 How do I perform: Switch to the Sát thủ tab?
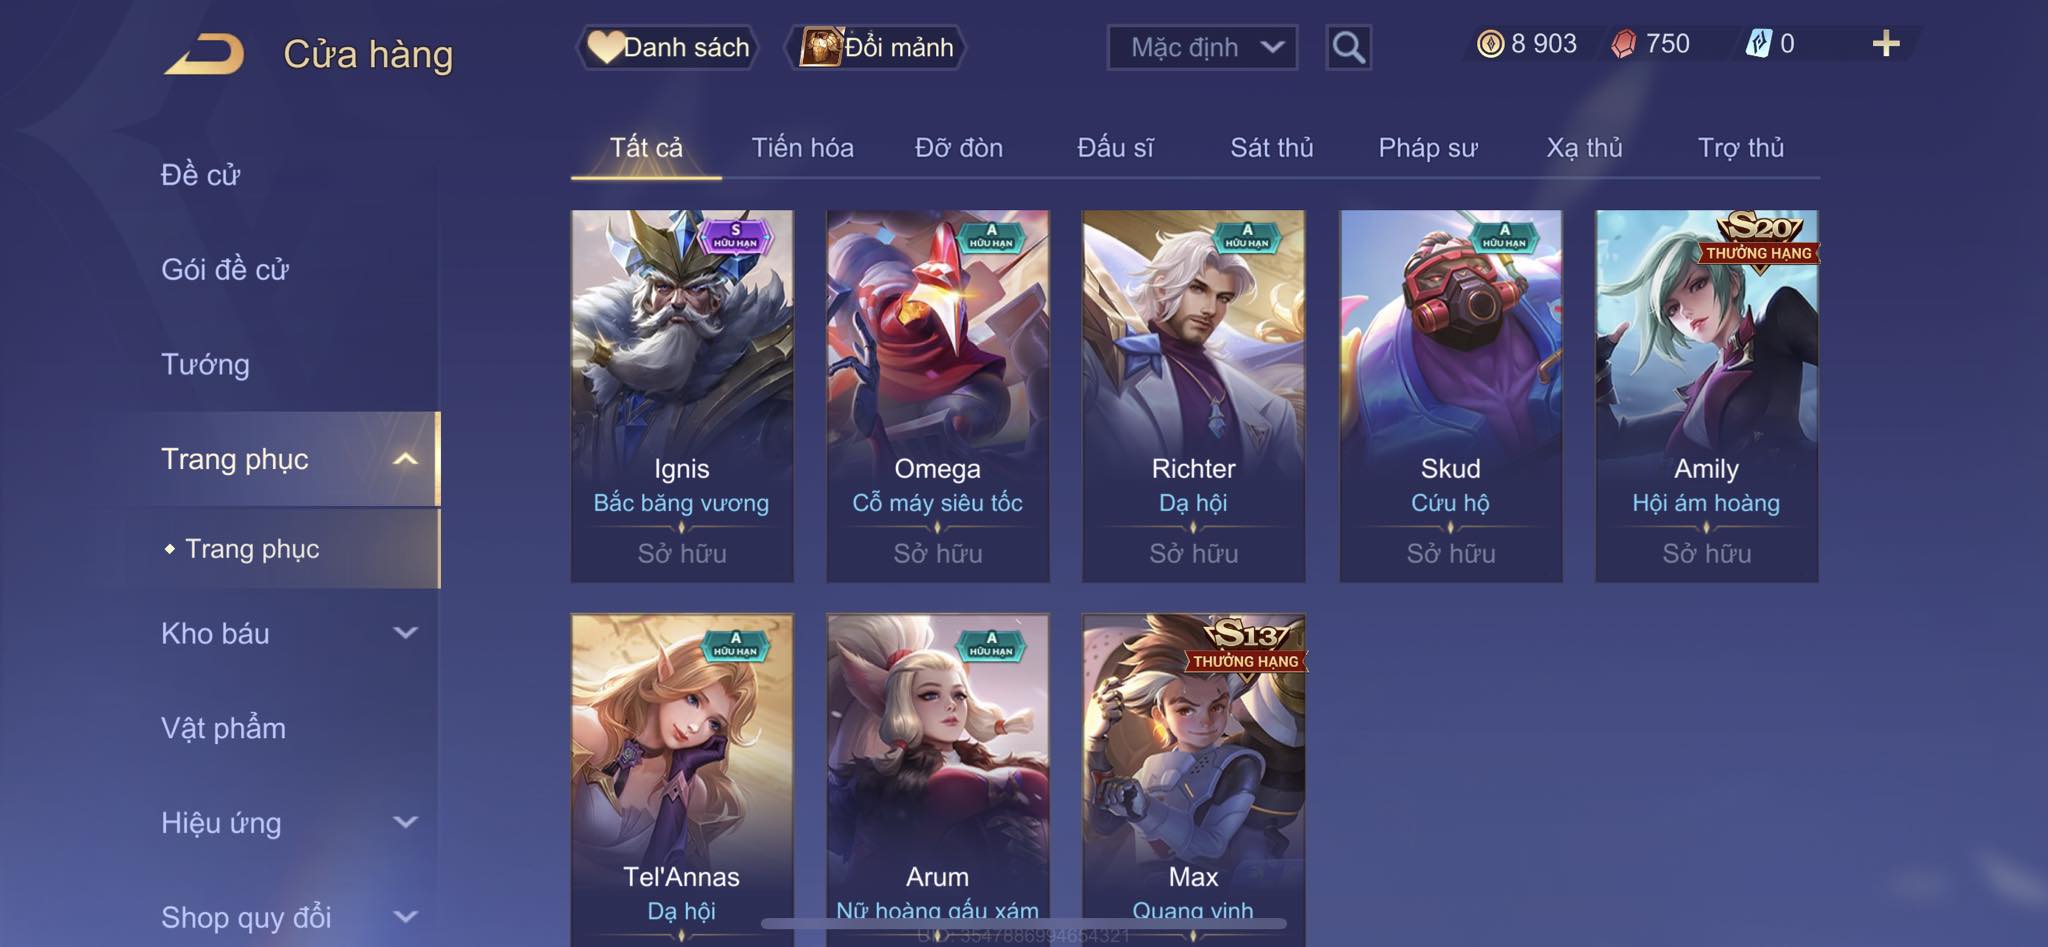[x=1271, y=148]
